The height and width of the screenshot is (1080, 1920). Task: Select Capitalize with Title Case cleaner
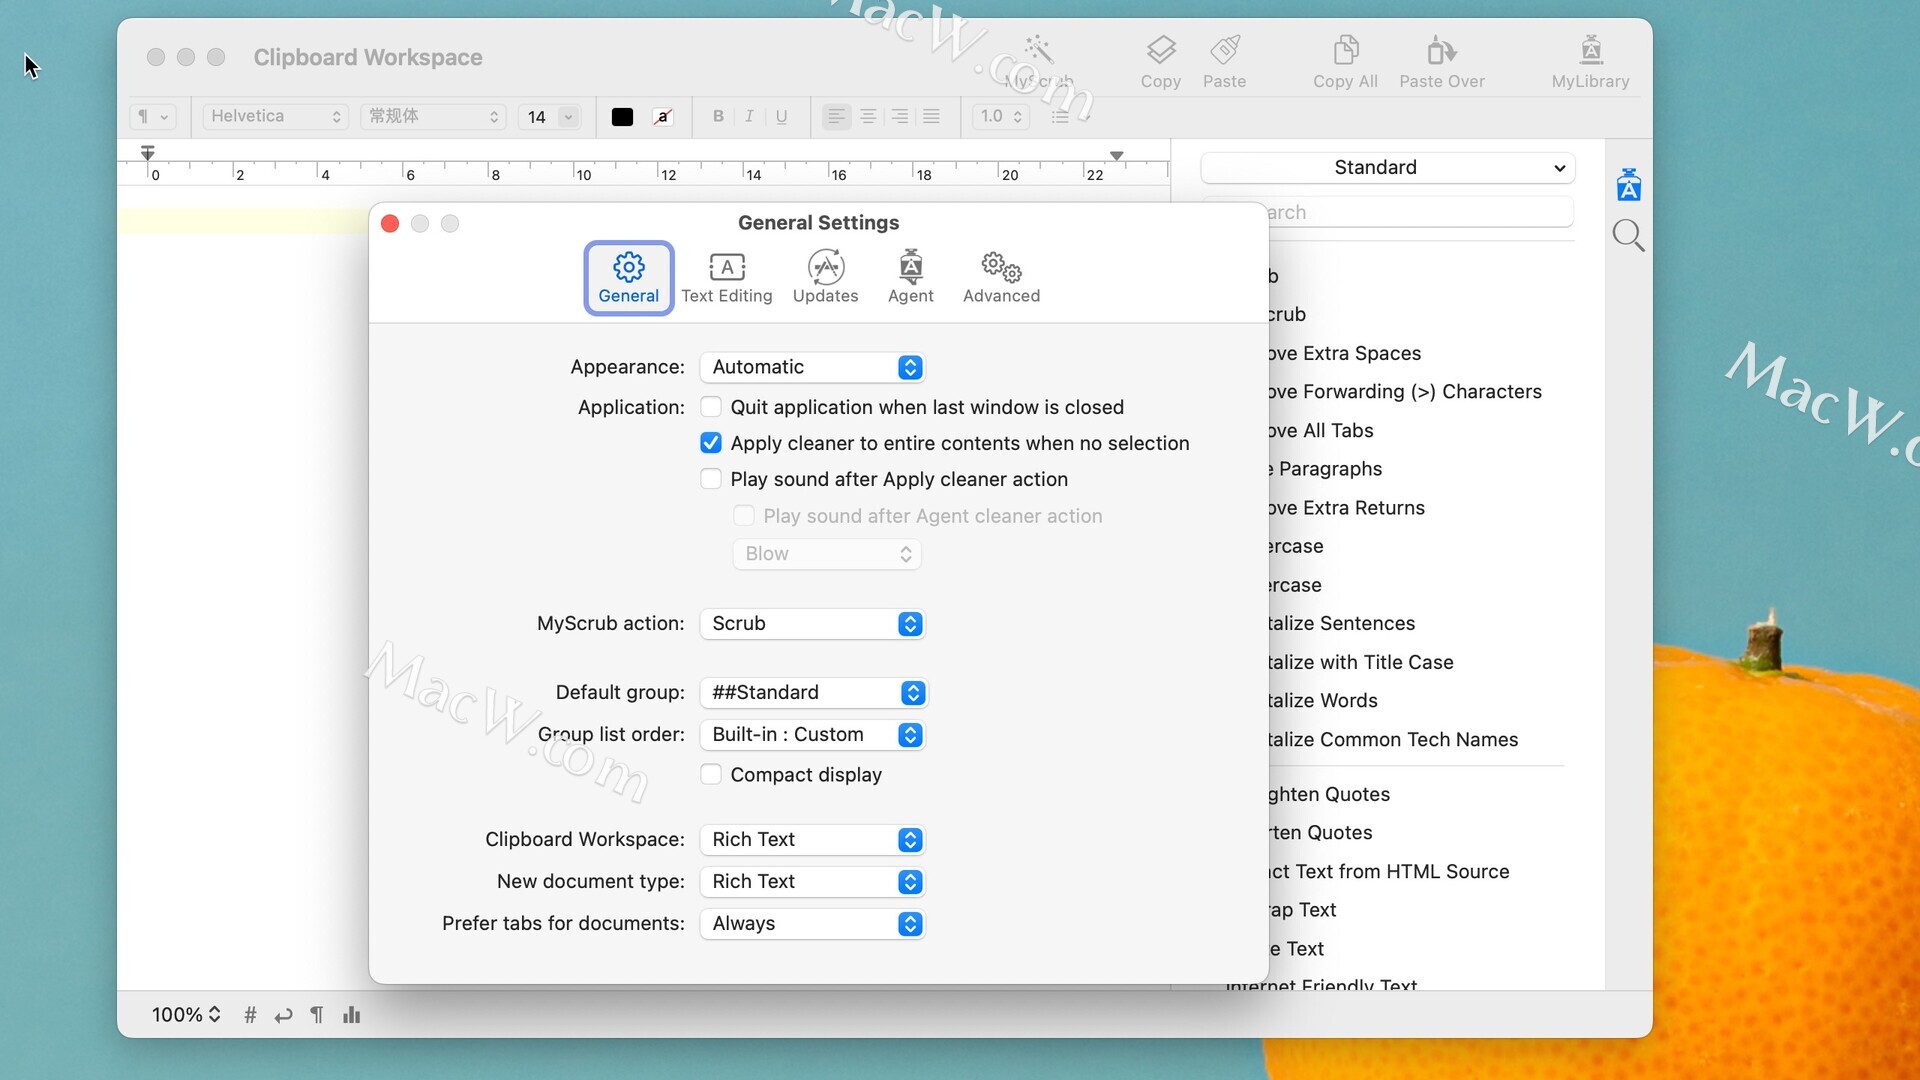point(1359,662)
